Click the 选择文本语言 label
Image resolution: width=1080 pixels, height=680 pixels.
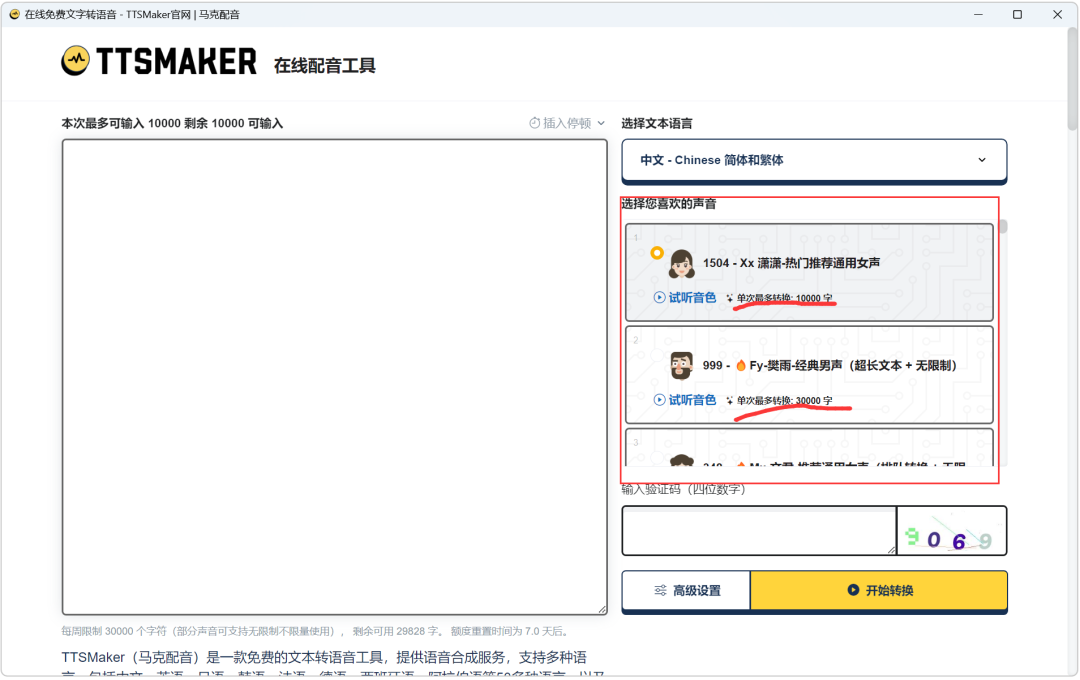coord(656,123)
